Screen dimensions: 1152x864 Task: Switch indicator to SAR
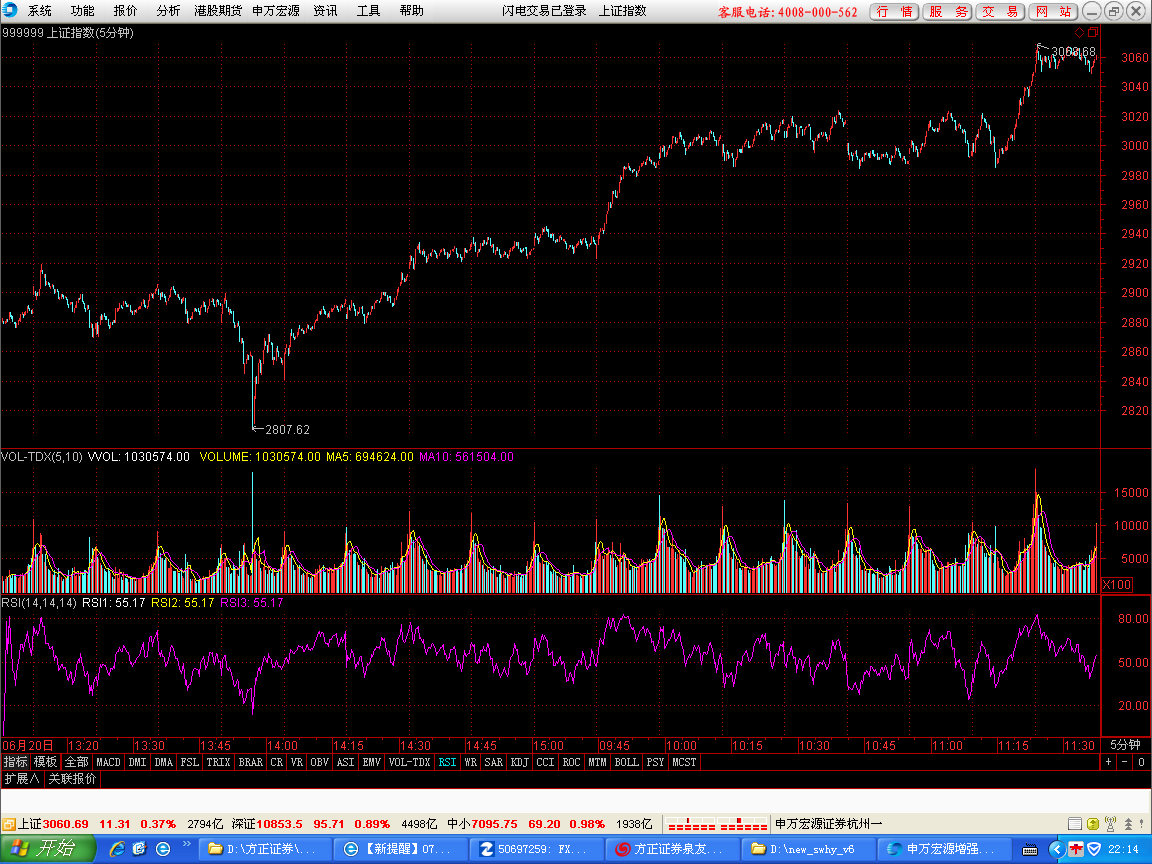pyautogui.click(x=494, y=762)
